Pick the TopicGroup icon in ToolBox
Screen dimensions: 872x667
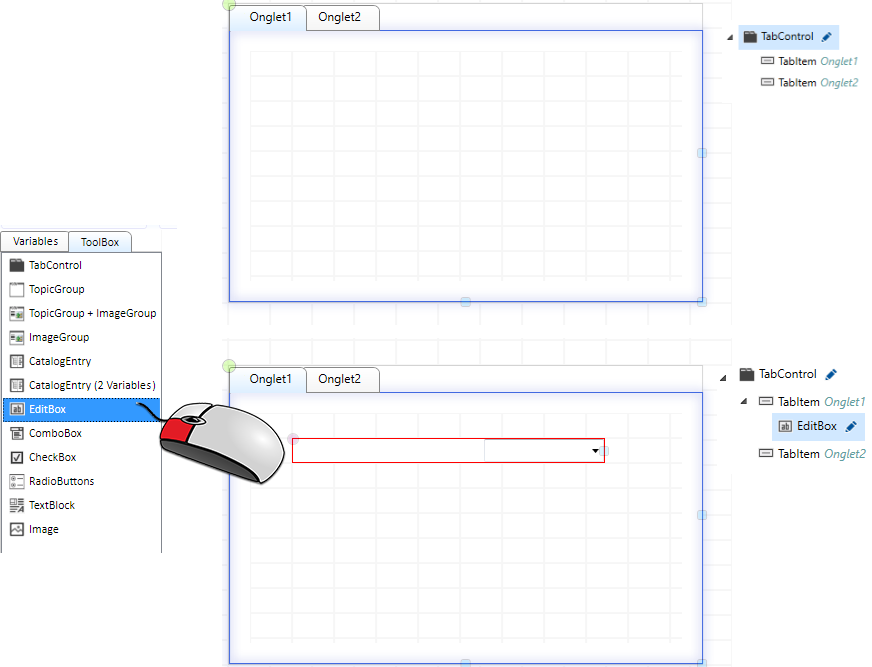pyautogui.click(x=17, y=289)
